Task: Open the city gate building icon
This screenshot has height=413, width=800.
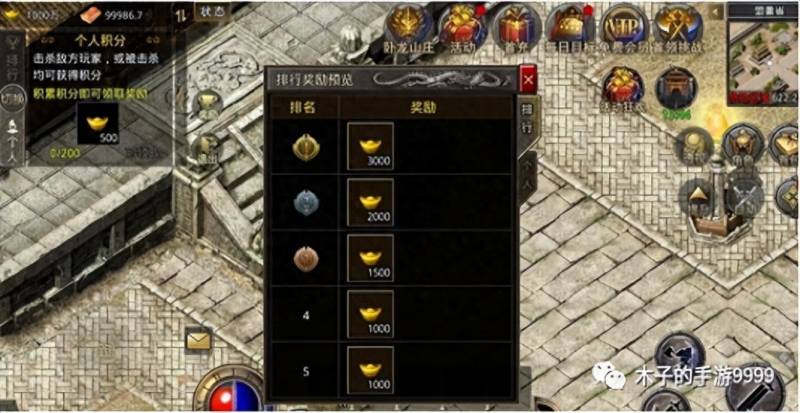Action: tap(676, 91)
